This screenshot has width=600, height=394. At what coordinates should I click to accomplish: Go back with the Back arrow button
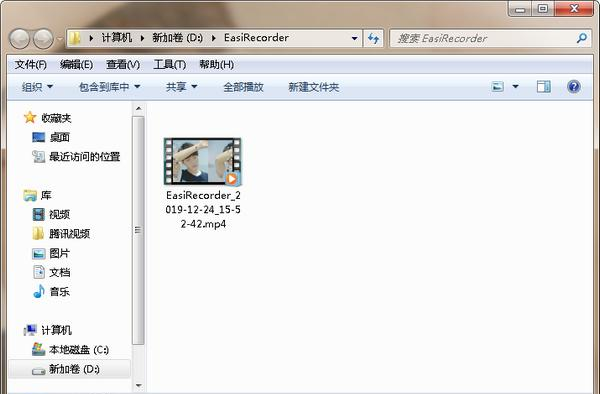tap(19, 38)
